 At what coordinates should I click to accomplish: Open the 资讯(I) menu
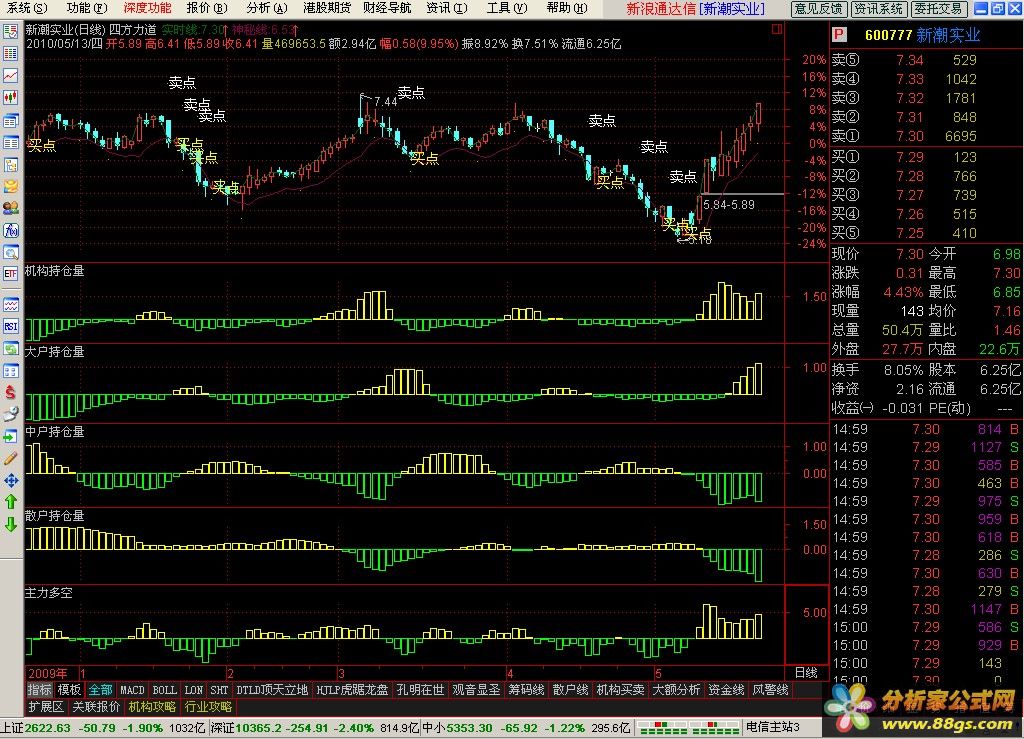447,8
